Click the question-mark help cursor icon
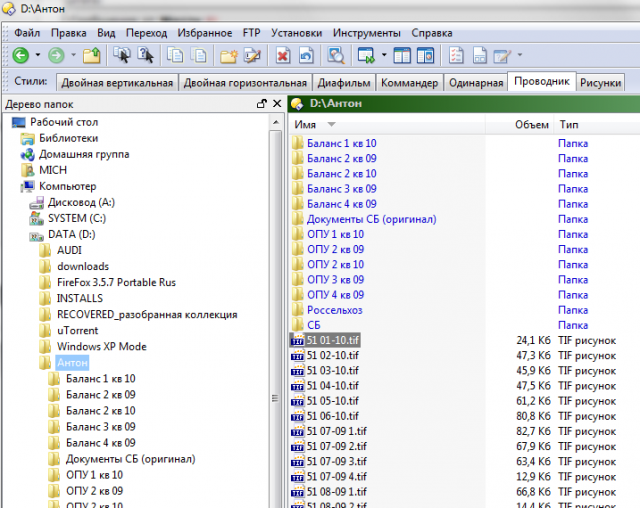This screenshot has width=640, height=508. [x=145, y=55]
